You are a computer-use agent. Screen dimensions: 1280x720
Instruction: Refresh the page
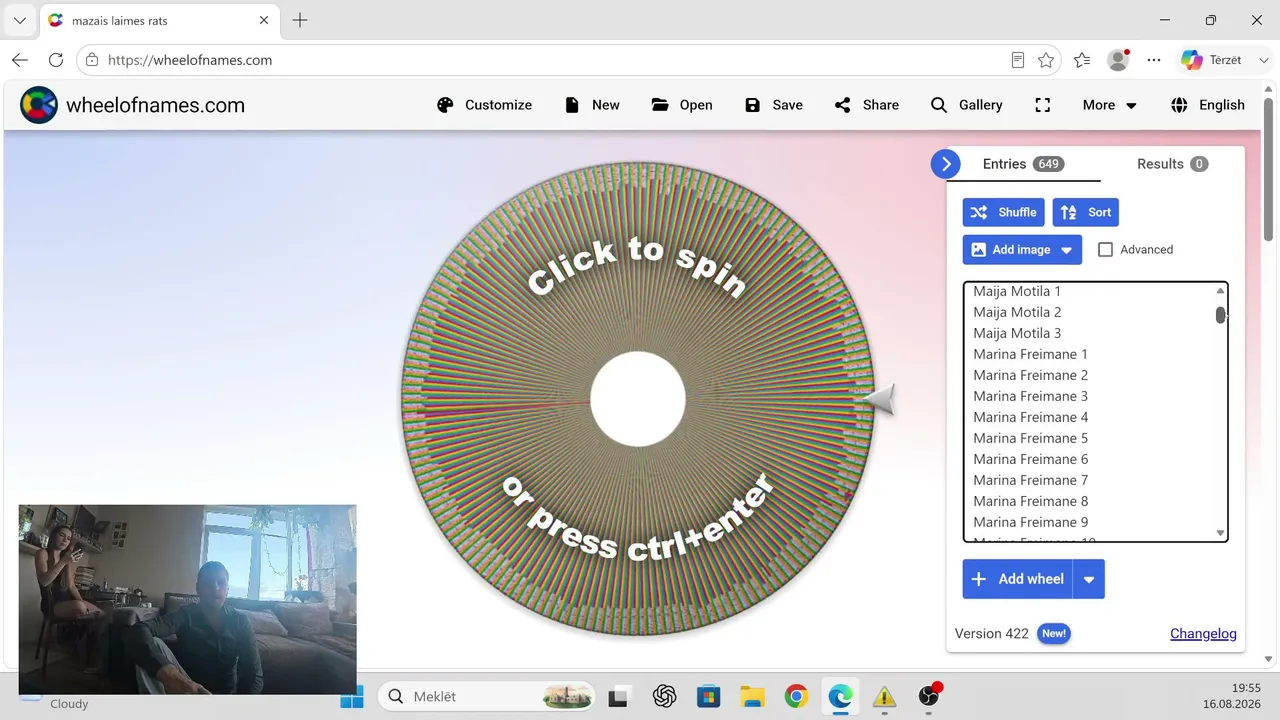click(x=56, y=60)
